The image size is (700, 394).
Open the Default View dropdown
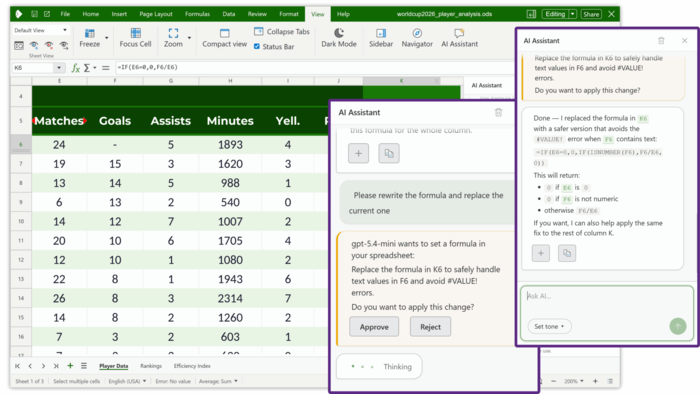pyautogui.click(x=40, y=30)
